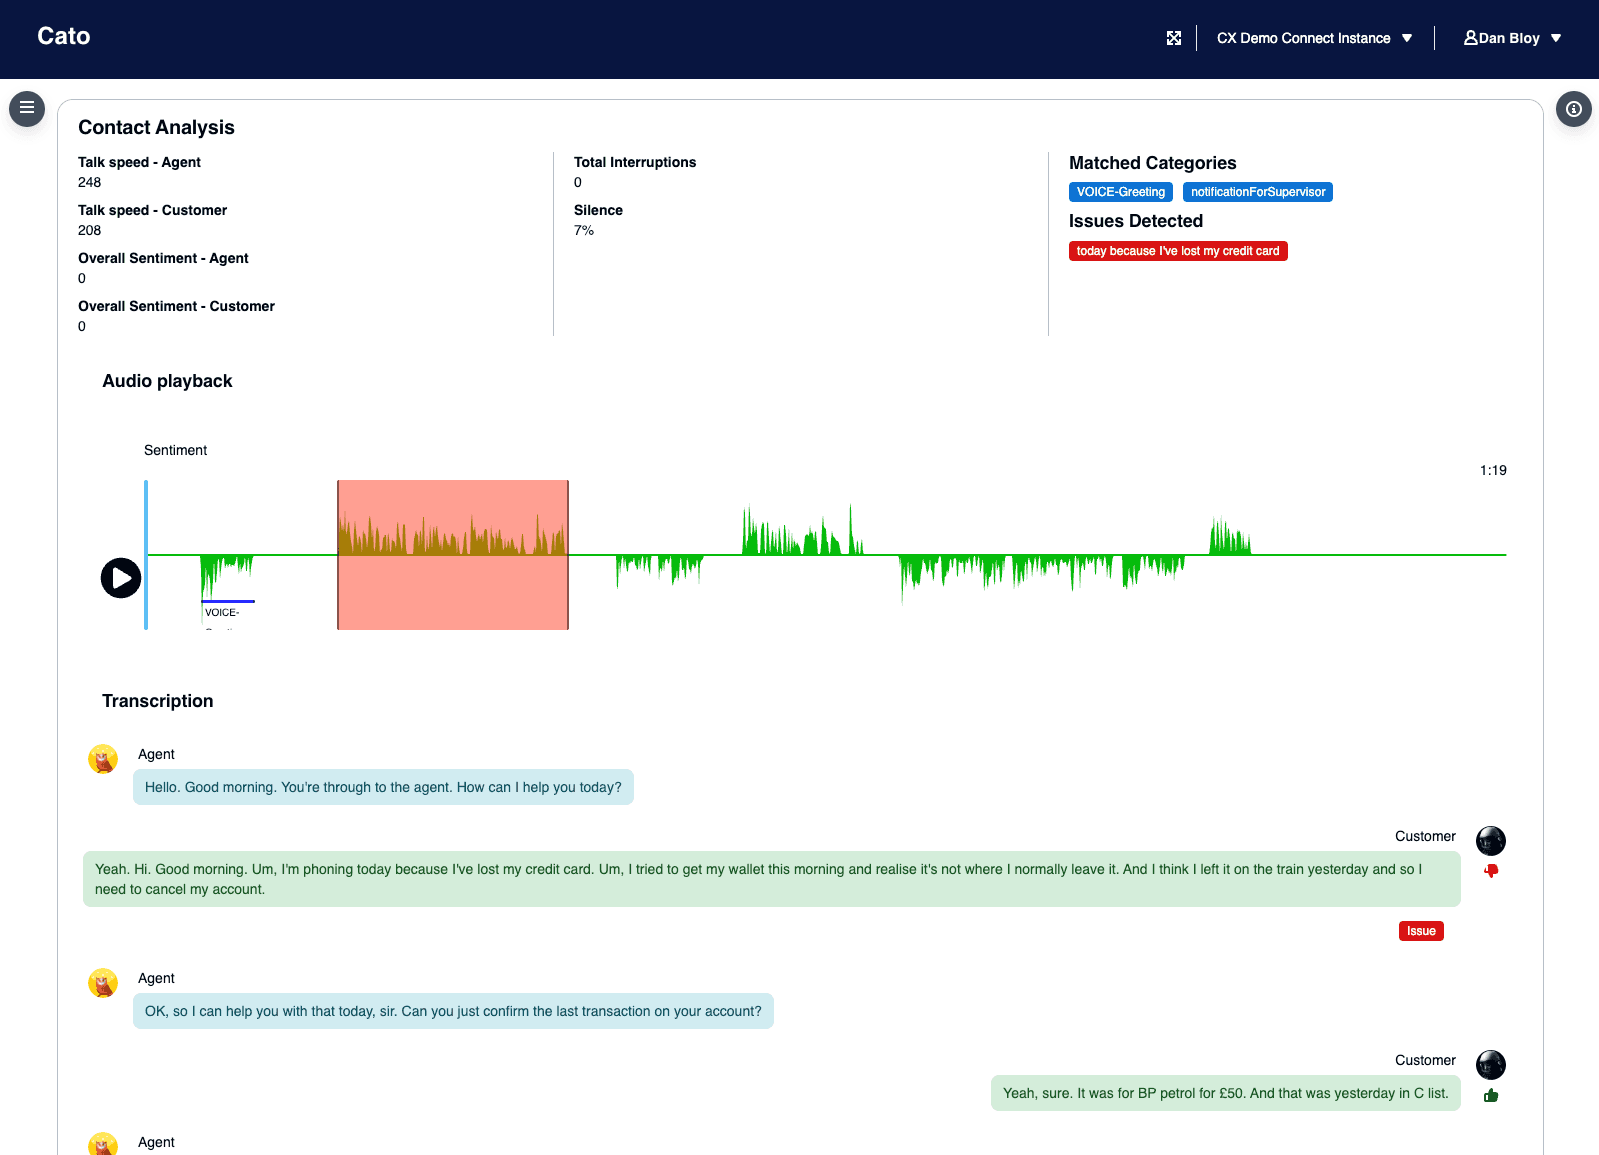This screenshot has height=1155, width=1599.
Task: Click the first Agent avatar icon
Action: [103, 759]
